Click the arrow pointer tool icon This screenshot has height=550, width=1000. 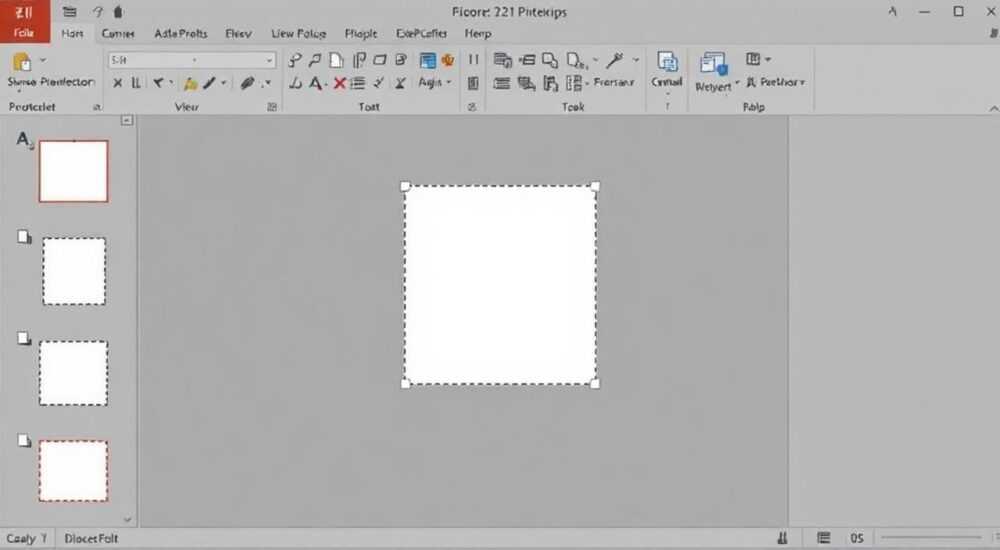[158, 82]
